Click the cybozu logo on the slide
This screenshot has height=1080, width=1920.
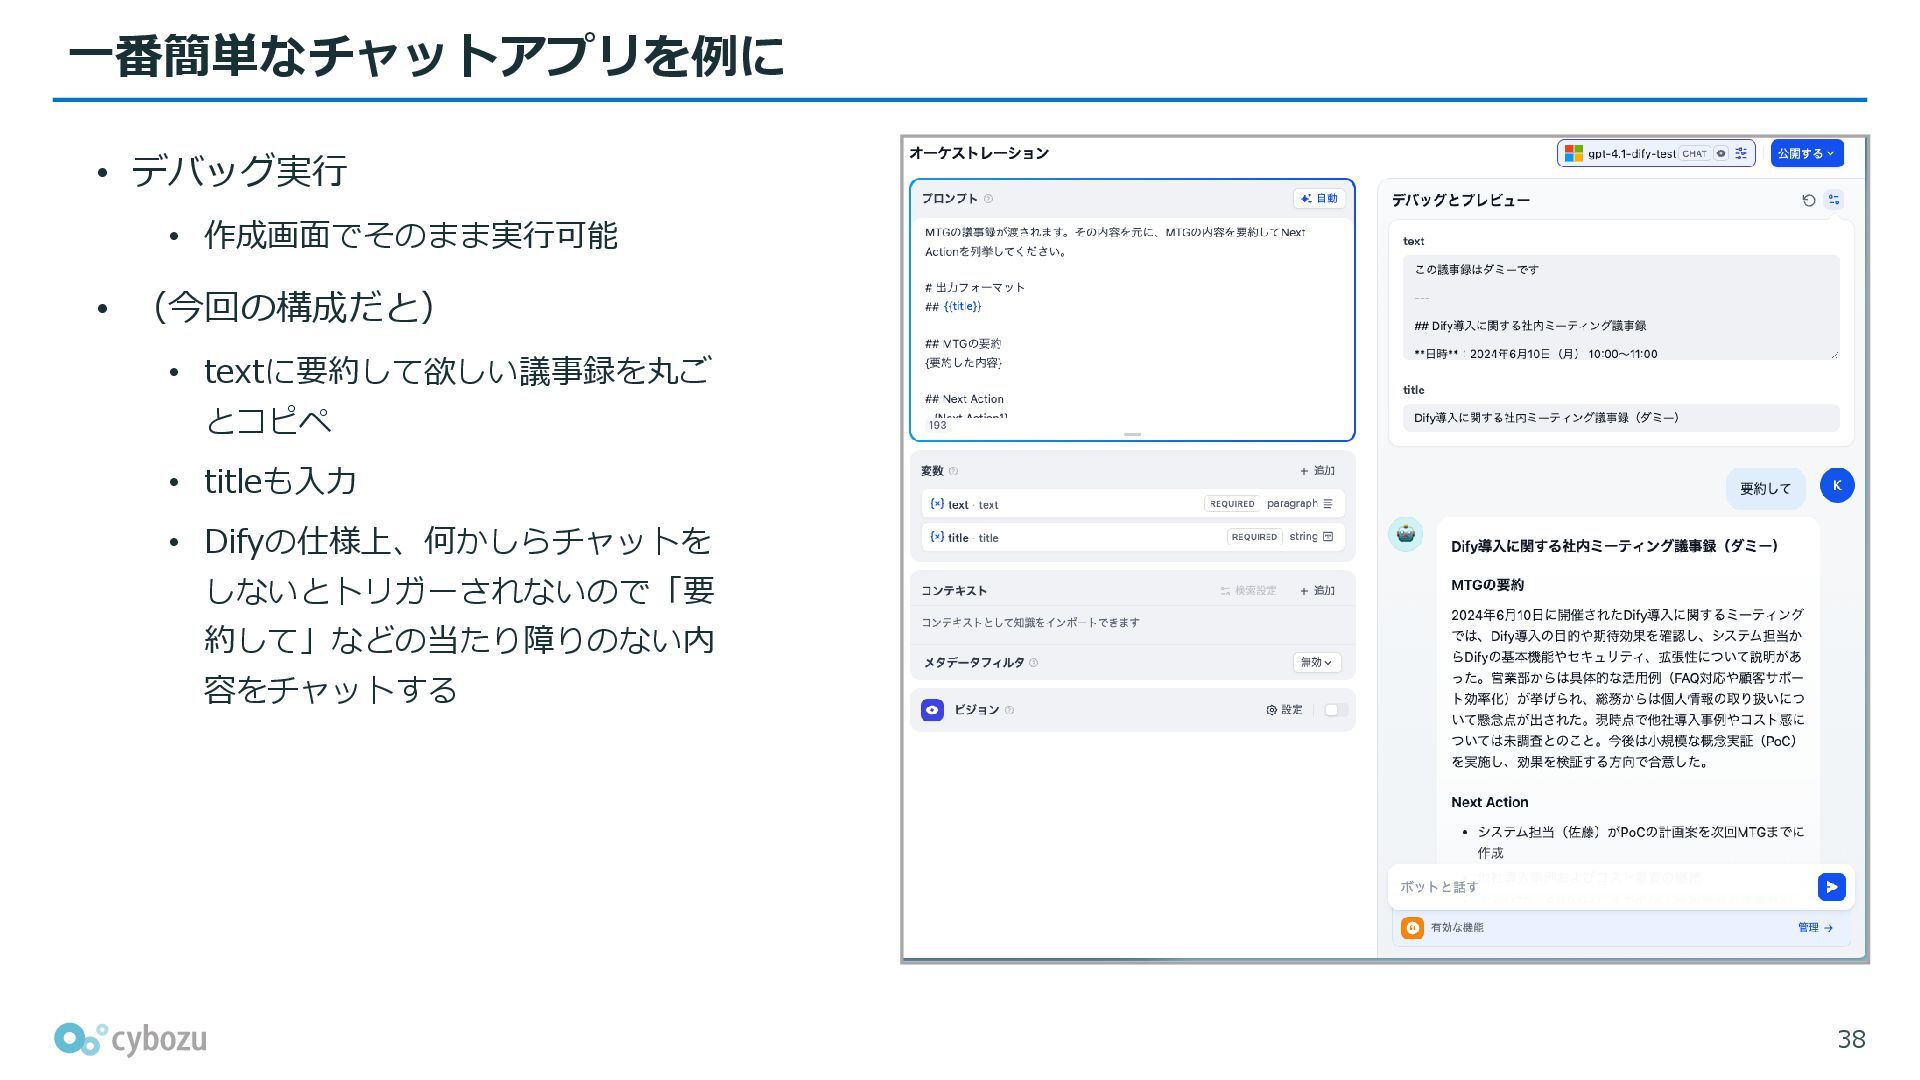[x=130, y=1039]
